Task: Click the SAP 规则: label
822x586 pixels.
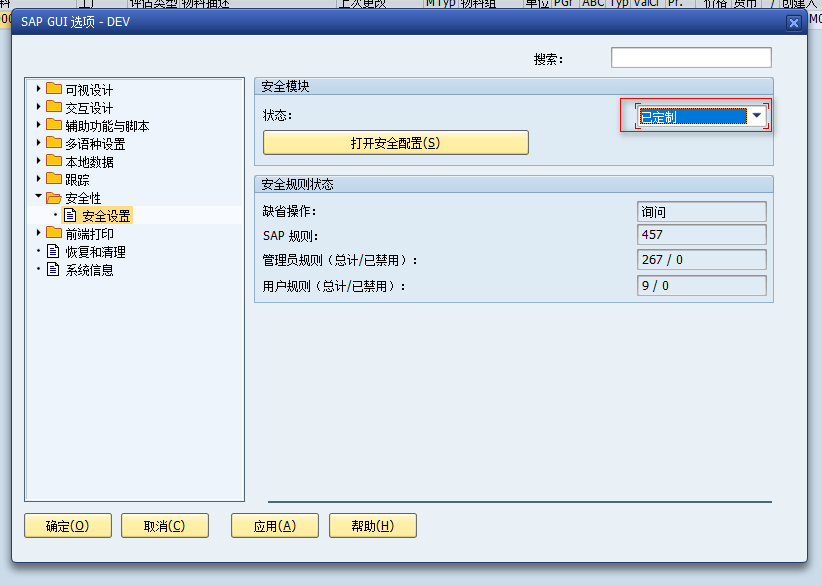Action: coord(290,236)
